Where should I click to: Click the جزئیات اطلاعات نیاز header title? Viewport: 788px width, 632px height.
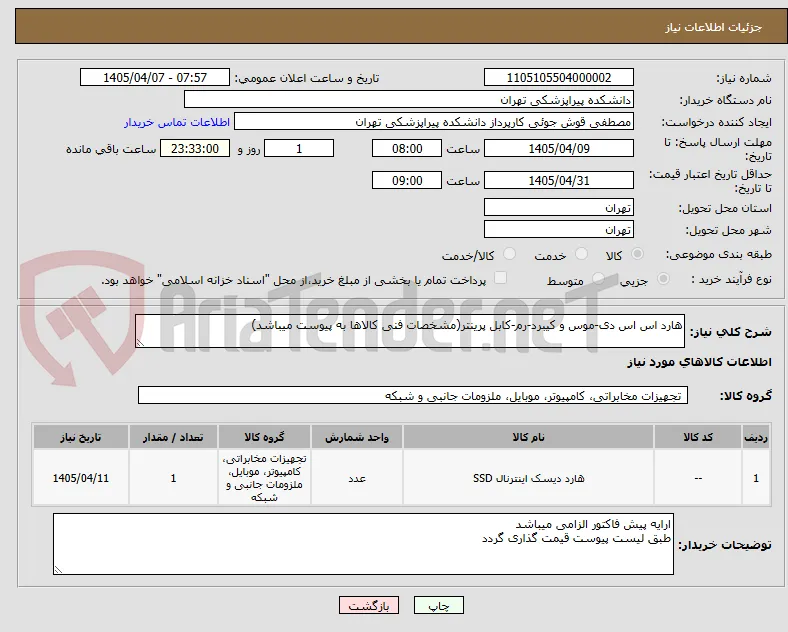(714, 27)
